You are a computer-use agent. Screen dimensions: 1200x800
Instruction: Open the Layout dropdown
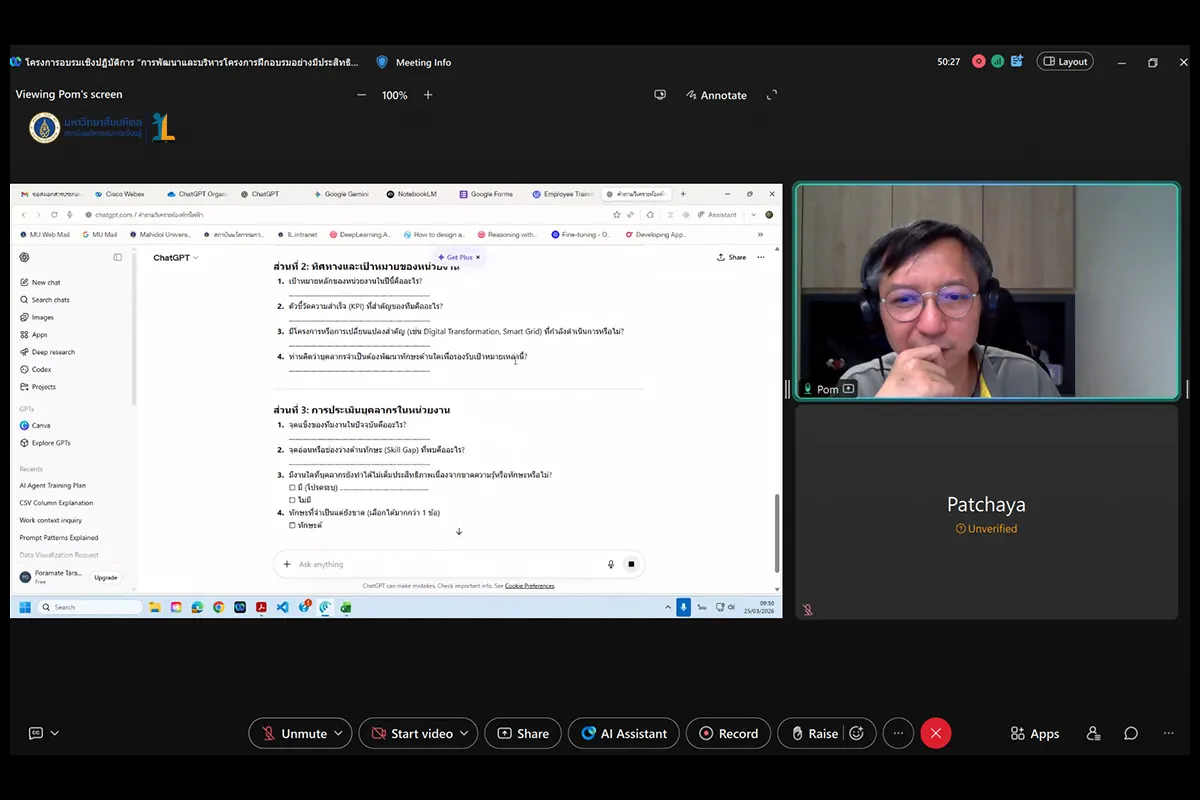(x=1064, y=62)
